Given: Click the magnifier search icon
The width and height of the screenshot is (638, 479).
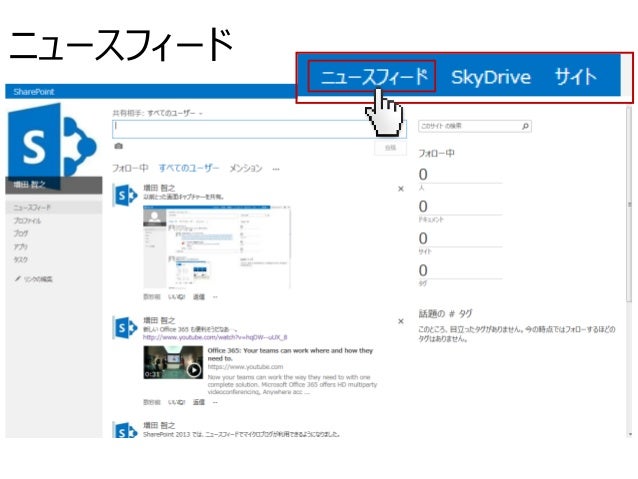Looking at the screenshot, I should (525, 126).
